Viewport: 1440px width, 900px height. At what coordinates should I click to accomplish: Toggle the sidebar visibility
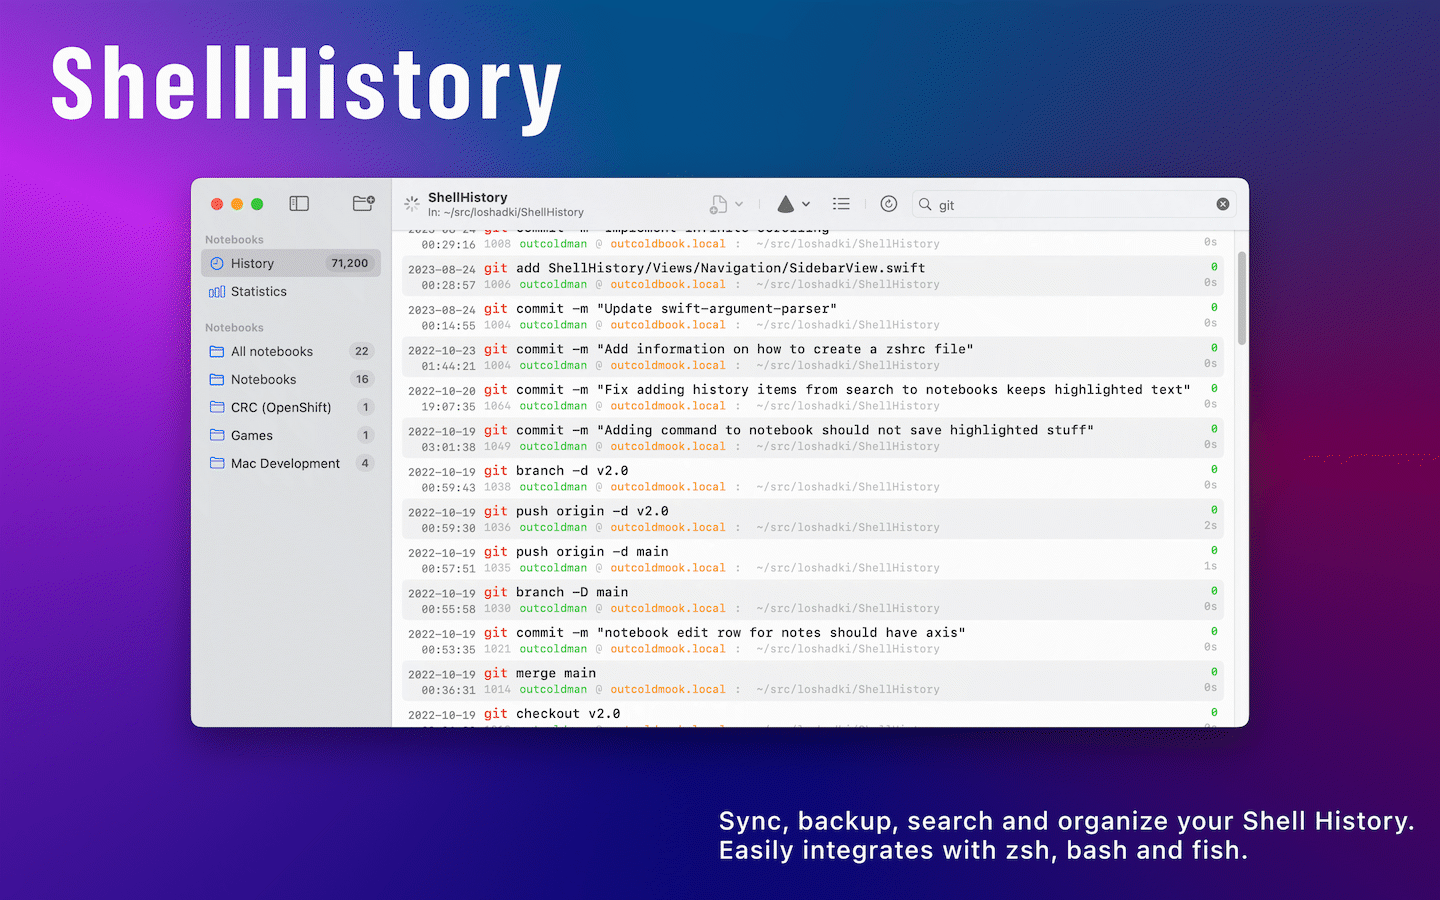(x=299, y=203)
